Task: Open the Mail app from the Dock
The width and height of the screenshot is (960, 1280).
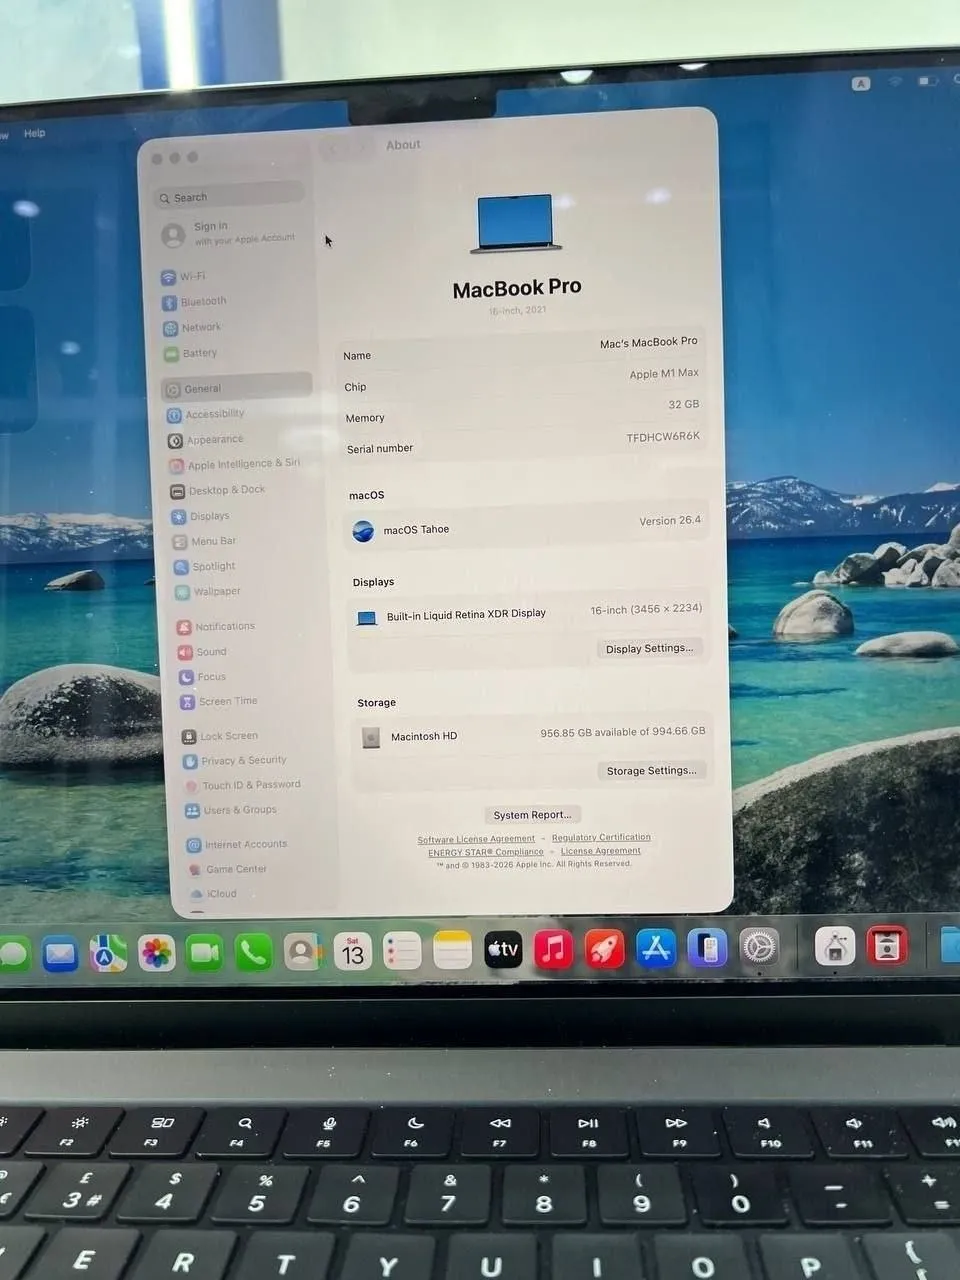Action: point(60,955)
